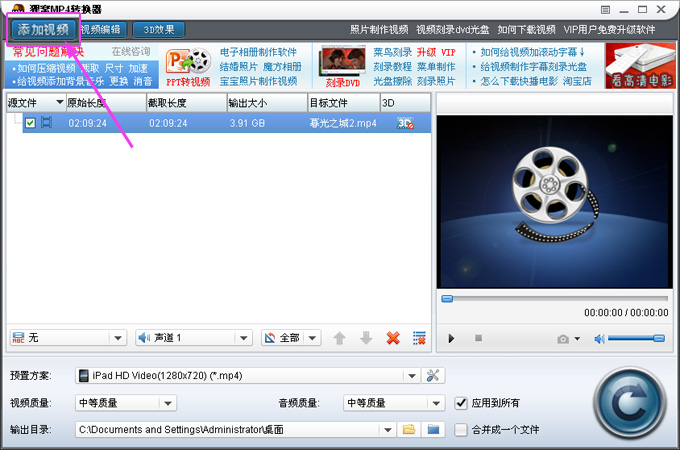
Task: Select the 暮光之城2.mp4 target file cell
Action: tap(343, 123)
